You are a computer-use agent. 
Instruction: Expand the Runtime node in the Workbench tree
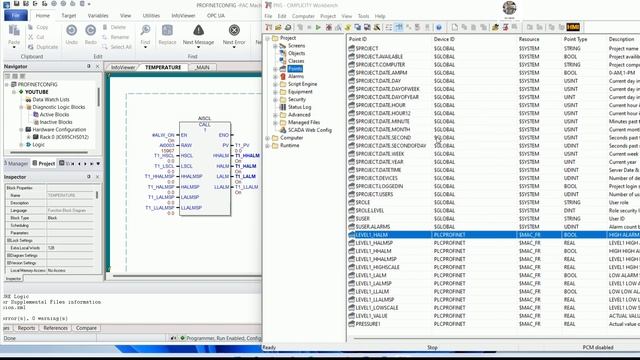268,146
